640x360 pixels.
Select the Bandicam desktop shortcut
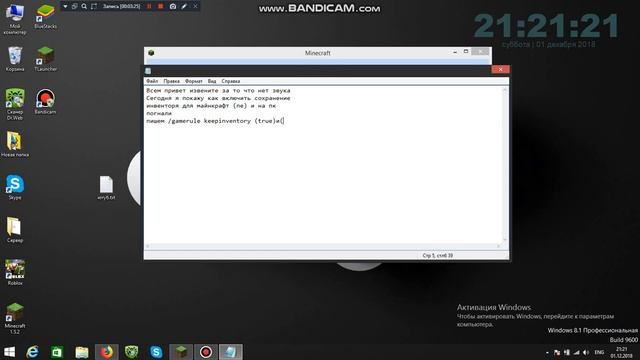45,102
